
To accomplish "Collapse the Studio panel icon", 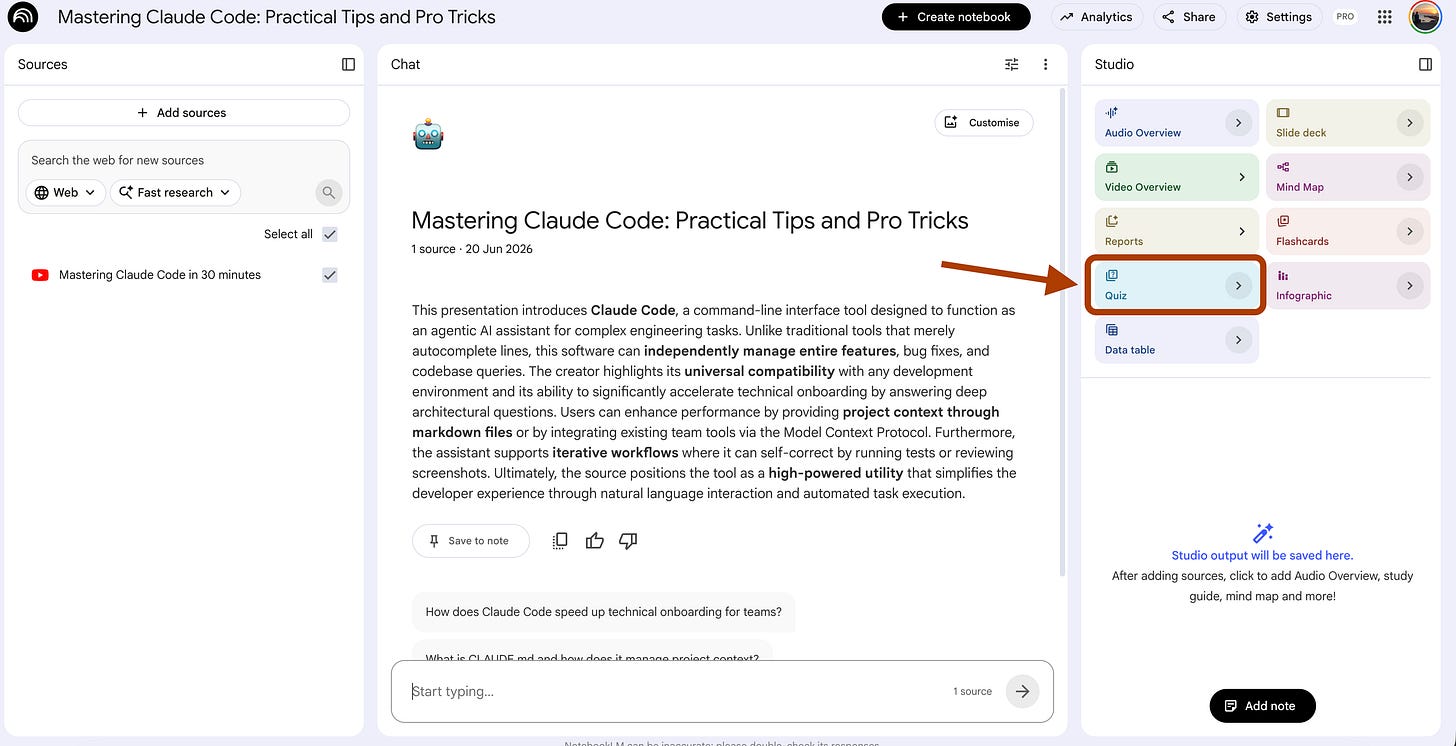I will click(x=1425, y=64).
